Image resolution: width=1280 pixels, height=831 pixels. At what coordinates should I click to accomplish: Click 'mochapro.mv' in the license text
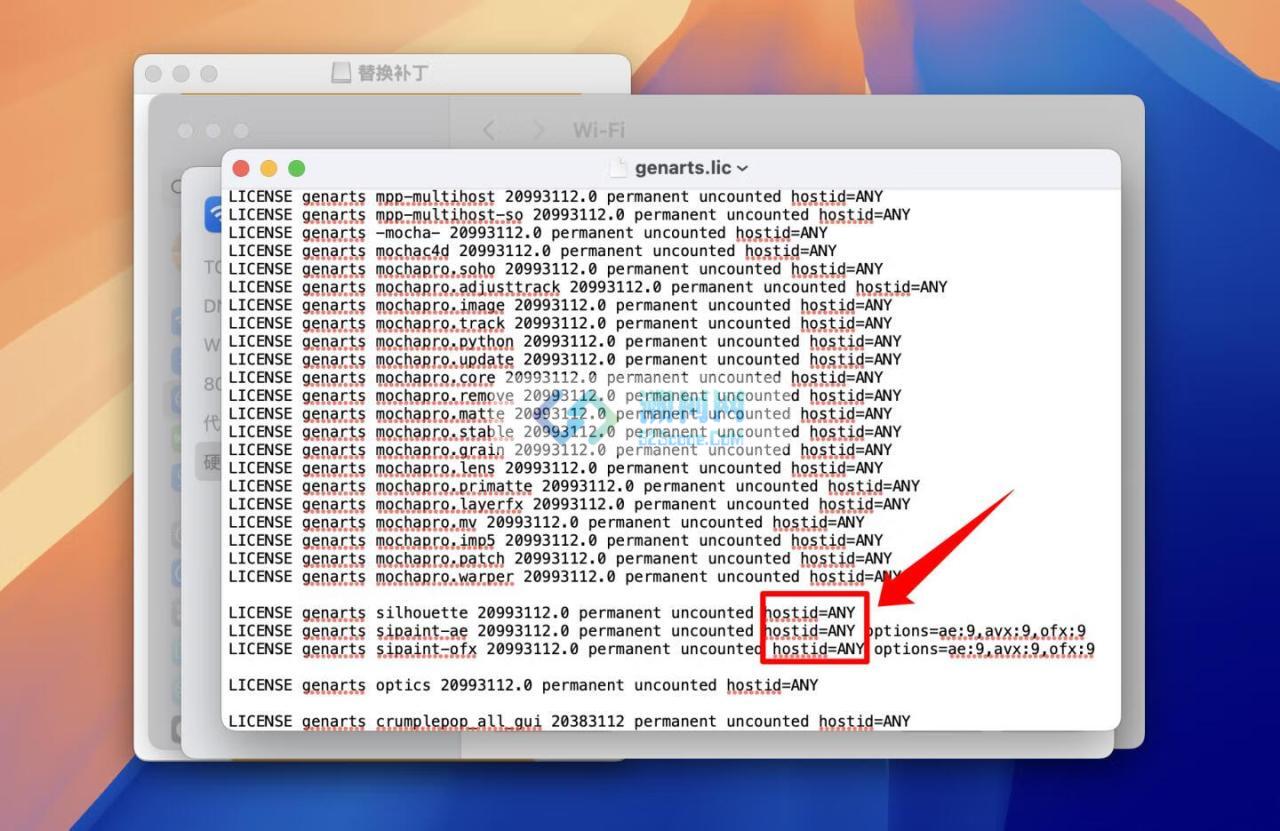click(426, 522)
